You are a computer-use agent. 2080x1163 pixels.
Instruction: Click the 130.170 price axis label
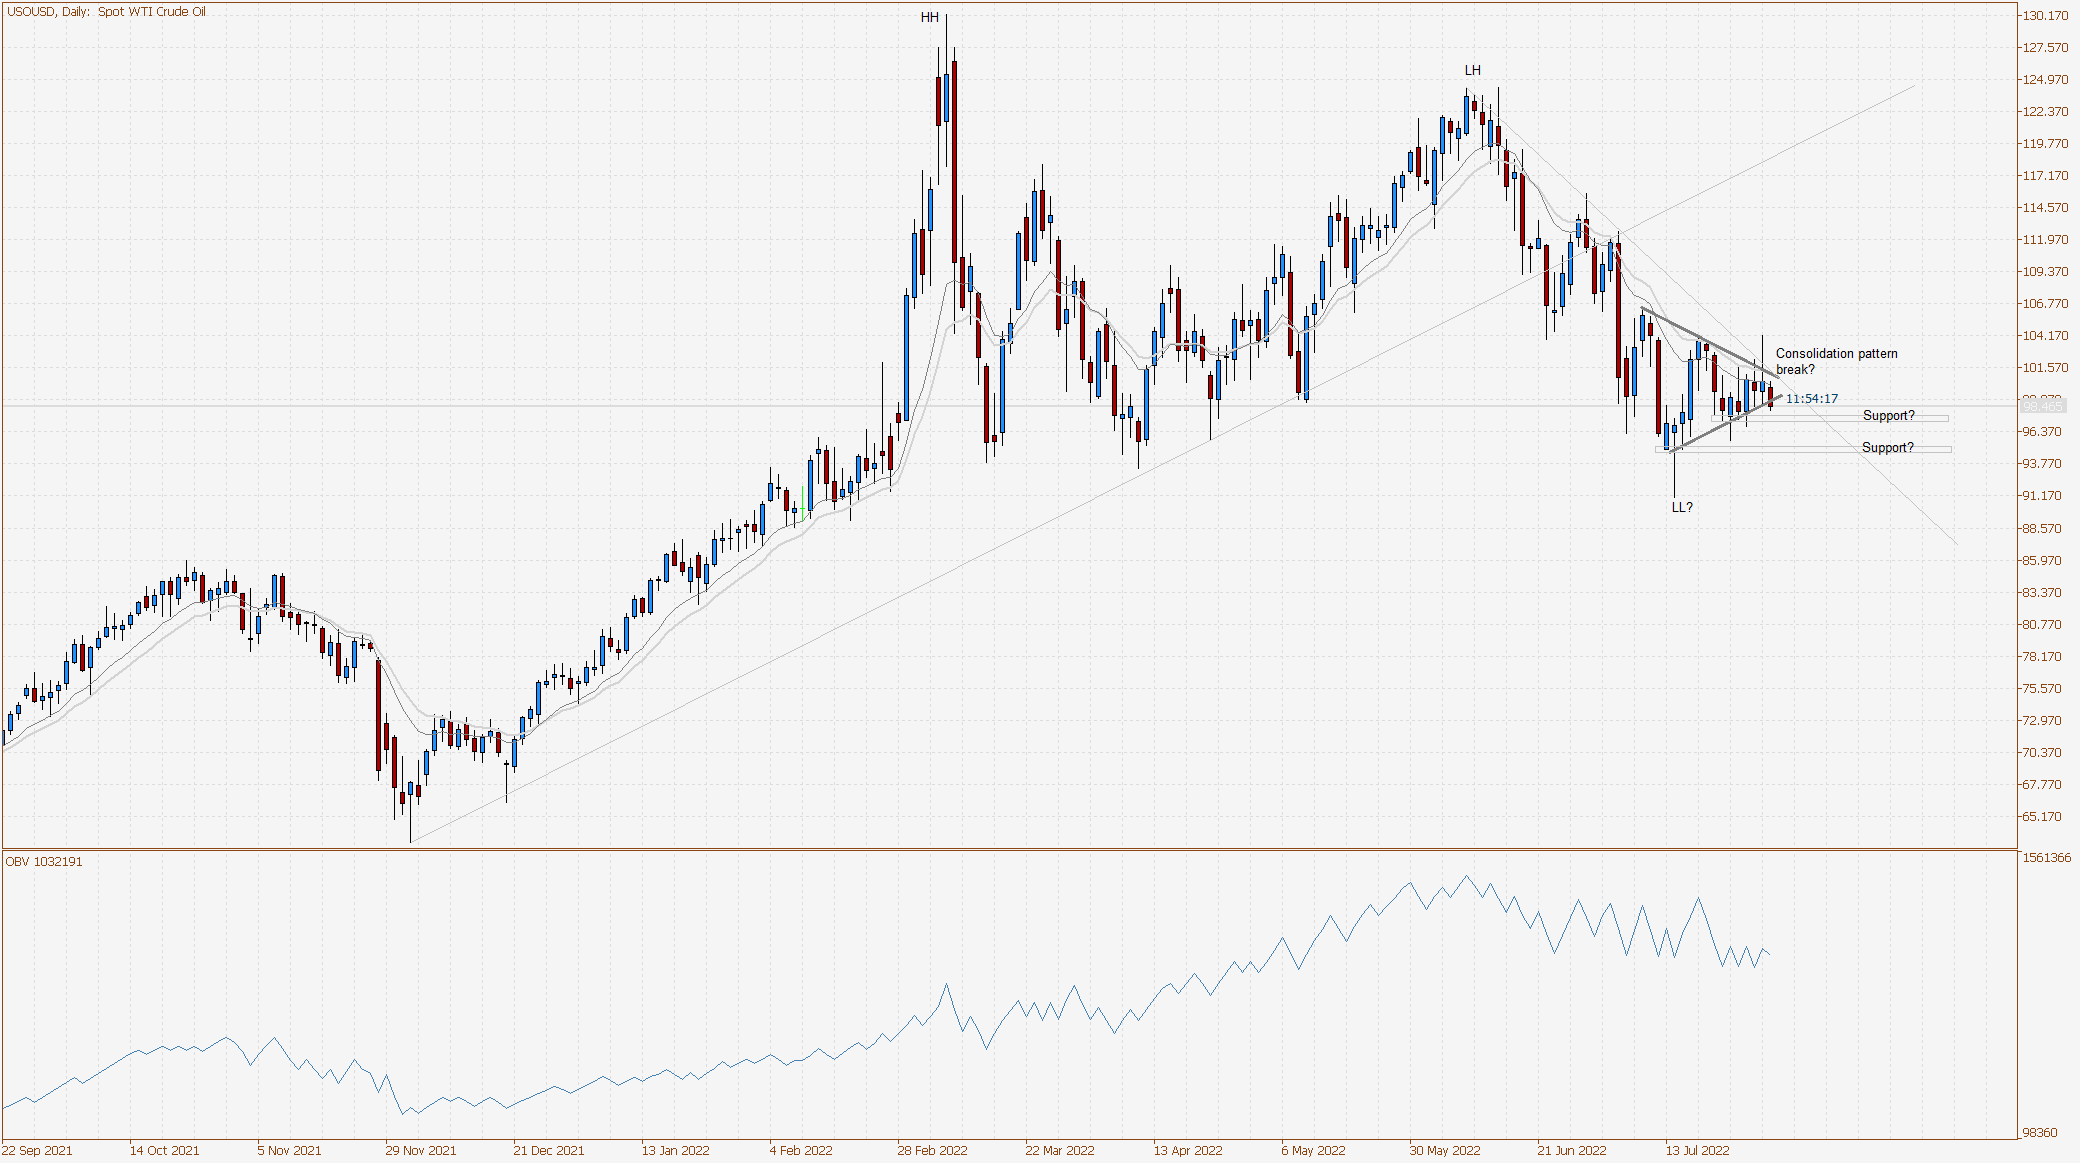2045,15
